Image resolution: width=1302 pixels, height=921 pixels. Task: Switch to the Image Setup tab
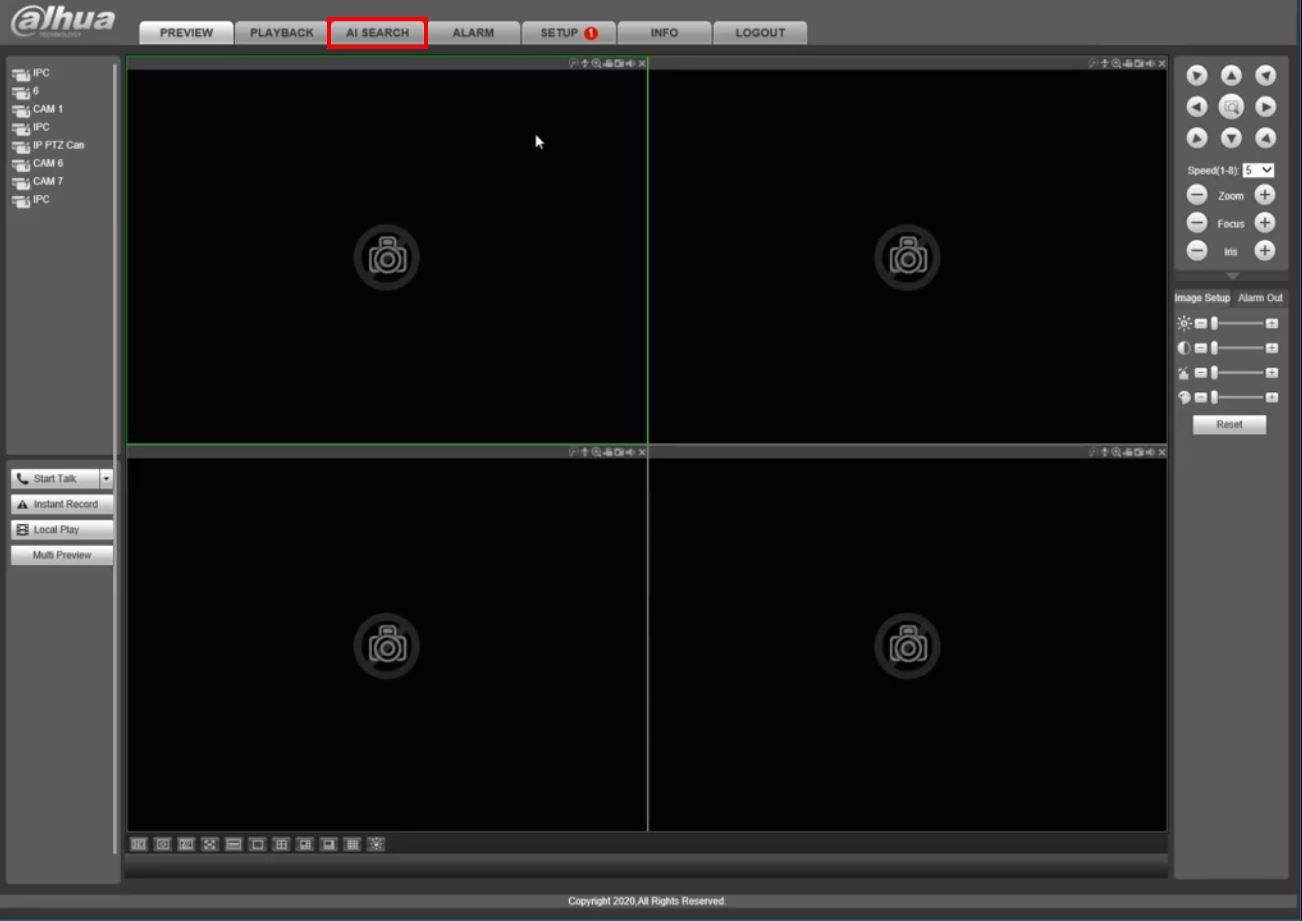[x=1203, y=298]
